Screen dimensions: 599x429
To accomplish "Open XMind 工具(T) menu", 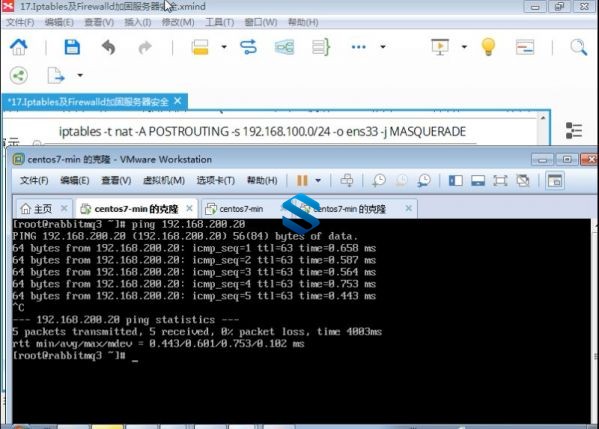I will tap(219, 22).
